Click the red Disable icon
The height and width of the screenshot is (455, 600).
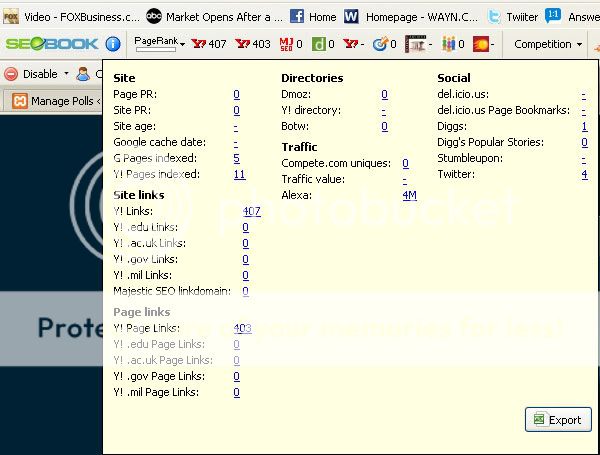(x=11, y=74)
